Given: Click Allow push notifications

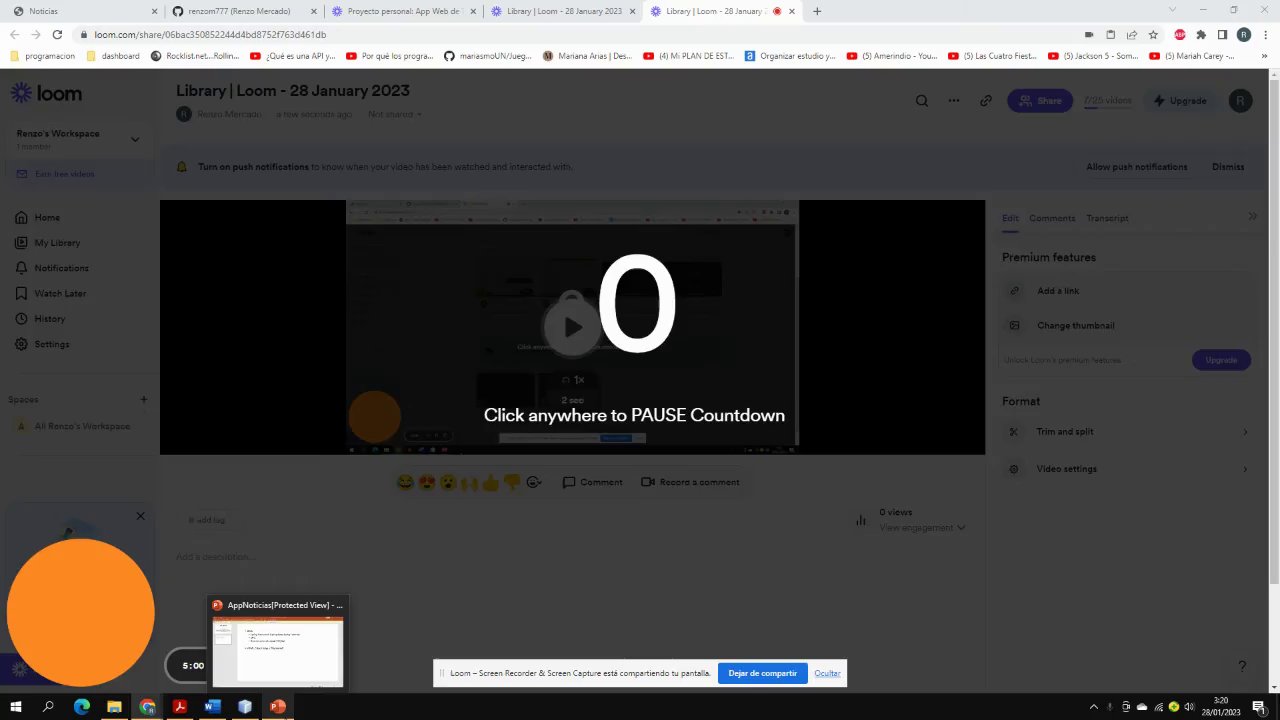Looking at the screenshot, I should coord(1137,167).
